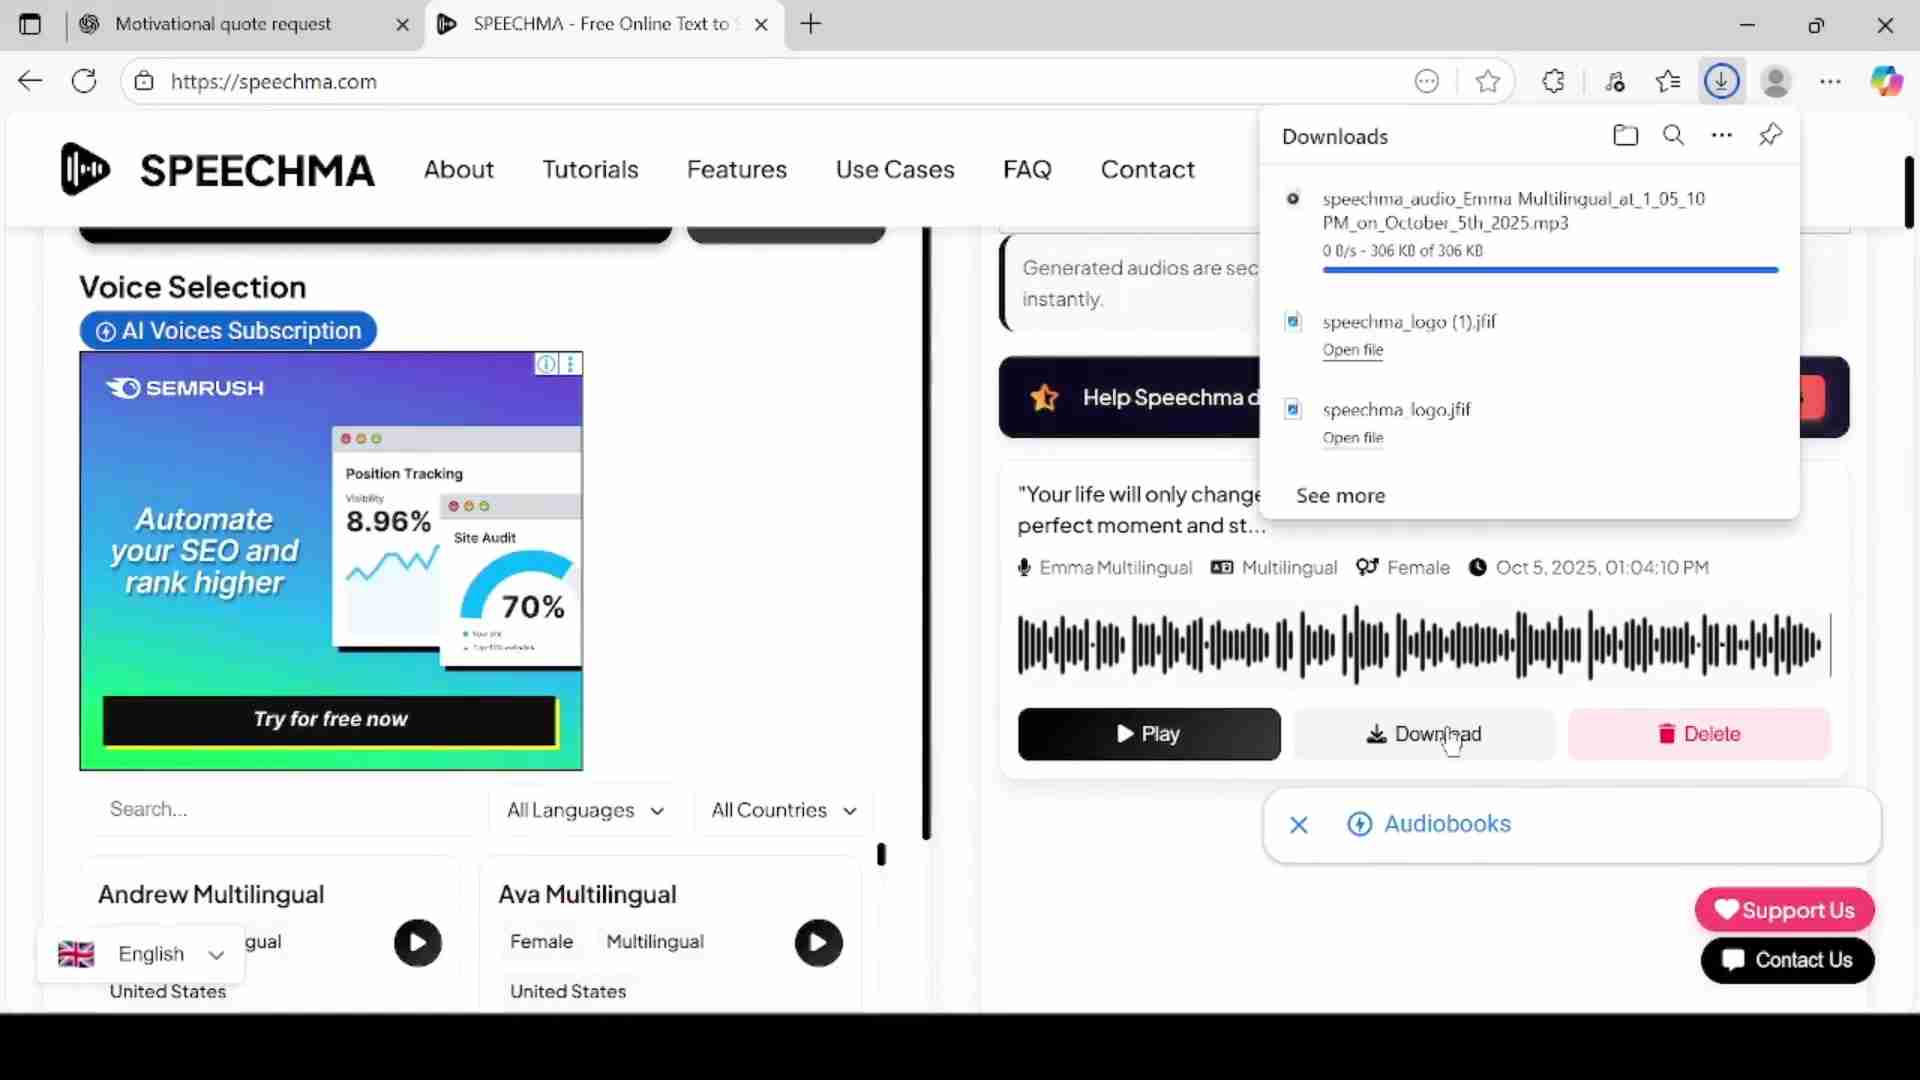Screen dimensions: 1920x1080
Task: Open Copilot in the browser toolbar
Action: pyautogui.click(x=1888, y=81)
